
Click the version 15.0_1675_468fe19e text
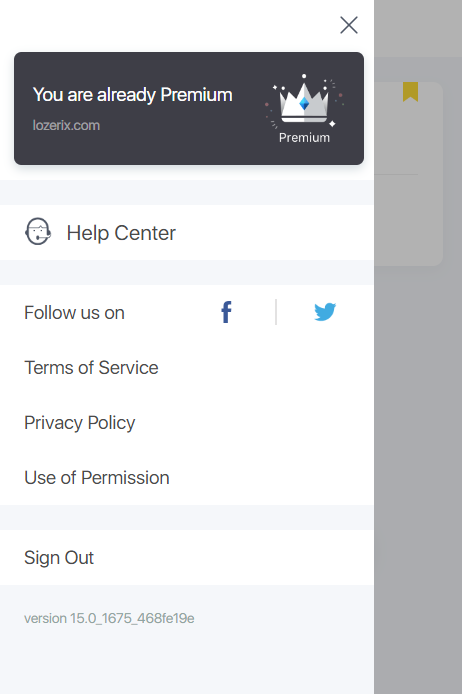[109, 618]
